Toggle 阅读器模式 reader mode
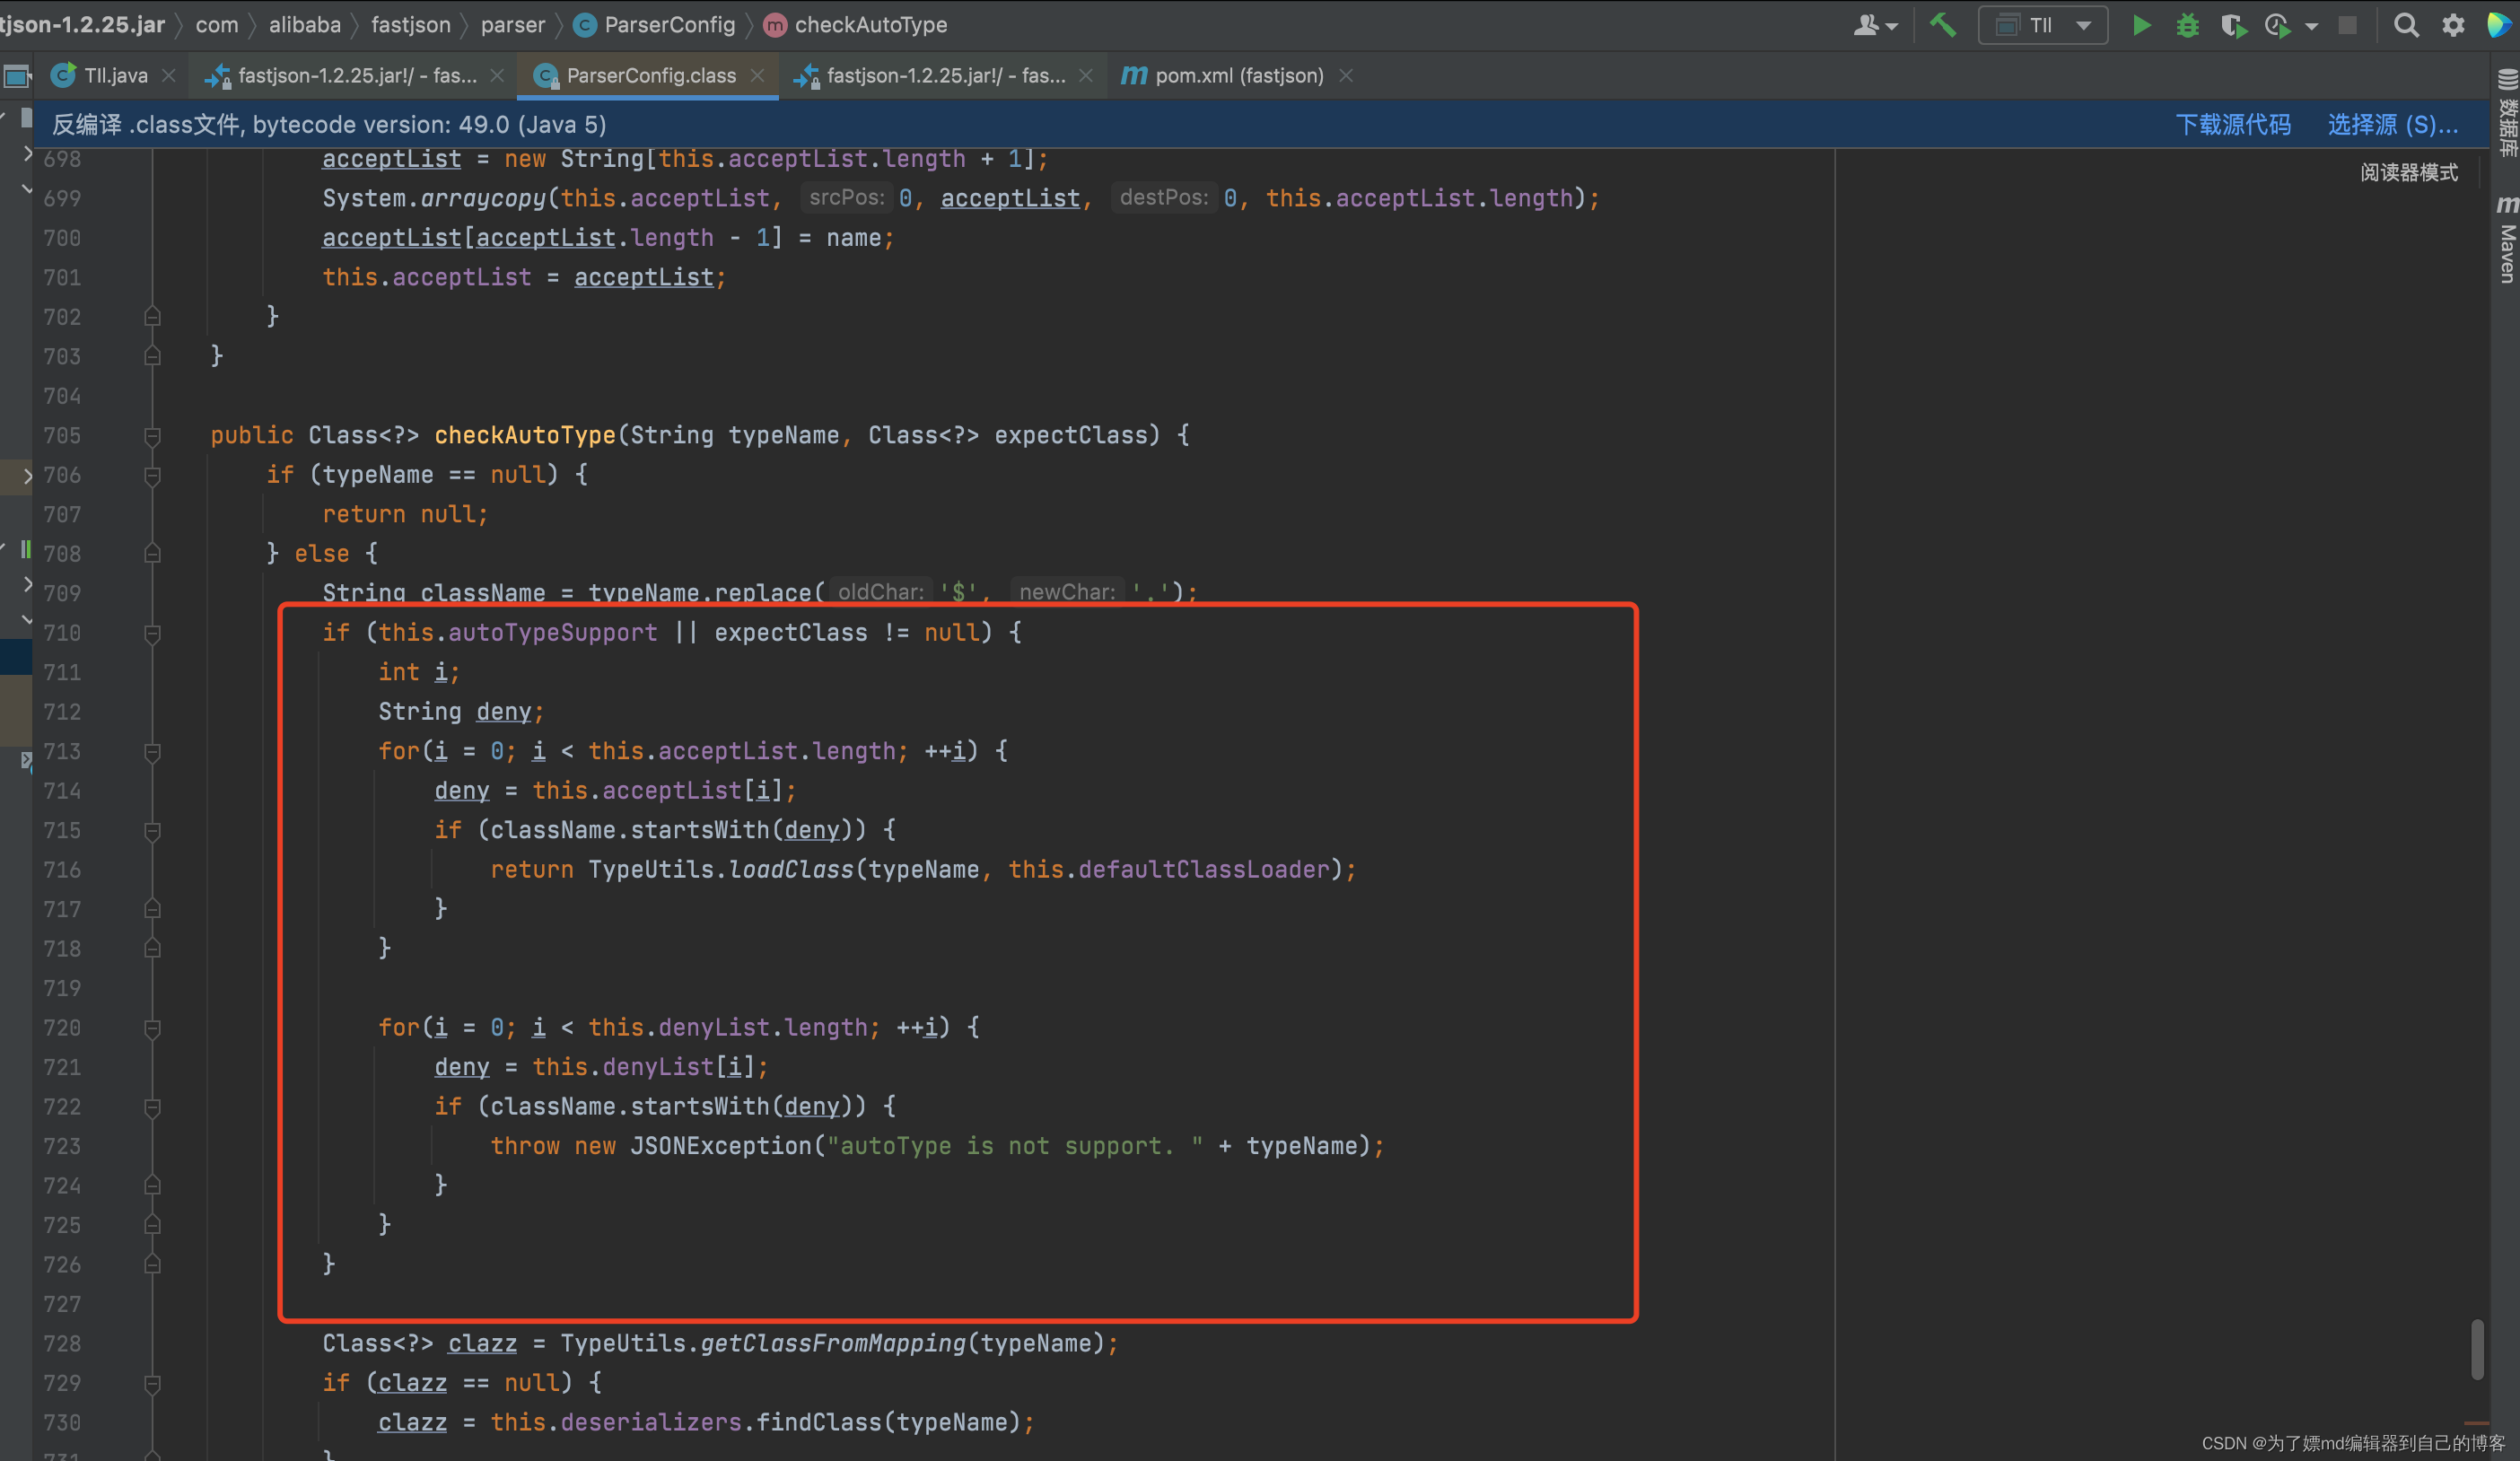Viewport: 2520px width, 1461px height. click(2409, 173)
